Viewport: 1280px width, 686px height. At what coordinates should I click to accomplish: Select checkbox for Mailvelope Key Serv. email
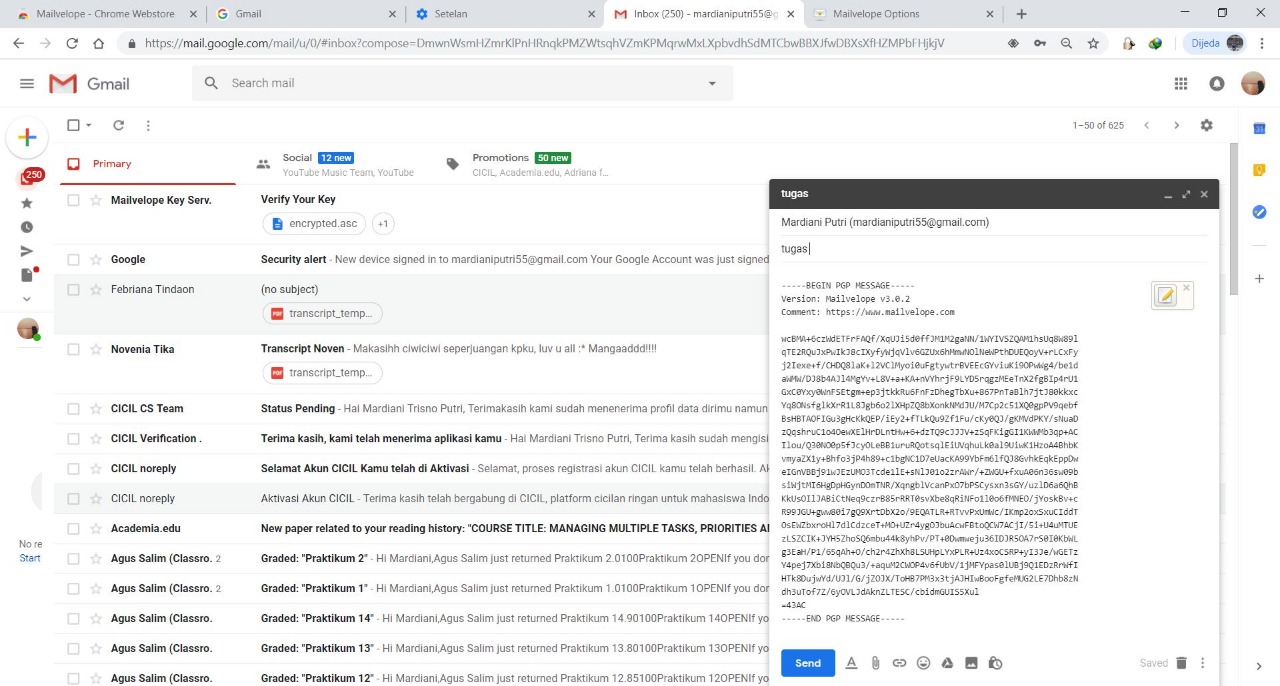click(x=73, y=200)
